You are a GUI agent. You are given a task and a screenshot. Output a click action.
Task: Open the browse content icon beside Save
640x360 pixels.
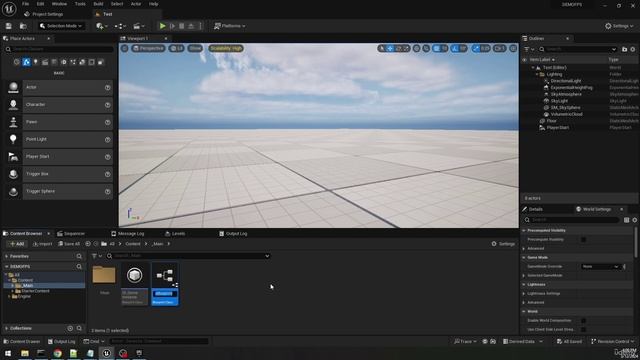click(23, 26)
